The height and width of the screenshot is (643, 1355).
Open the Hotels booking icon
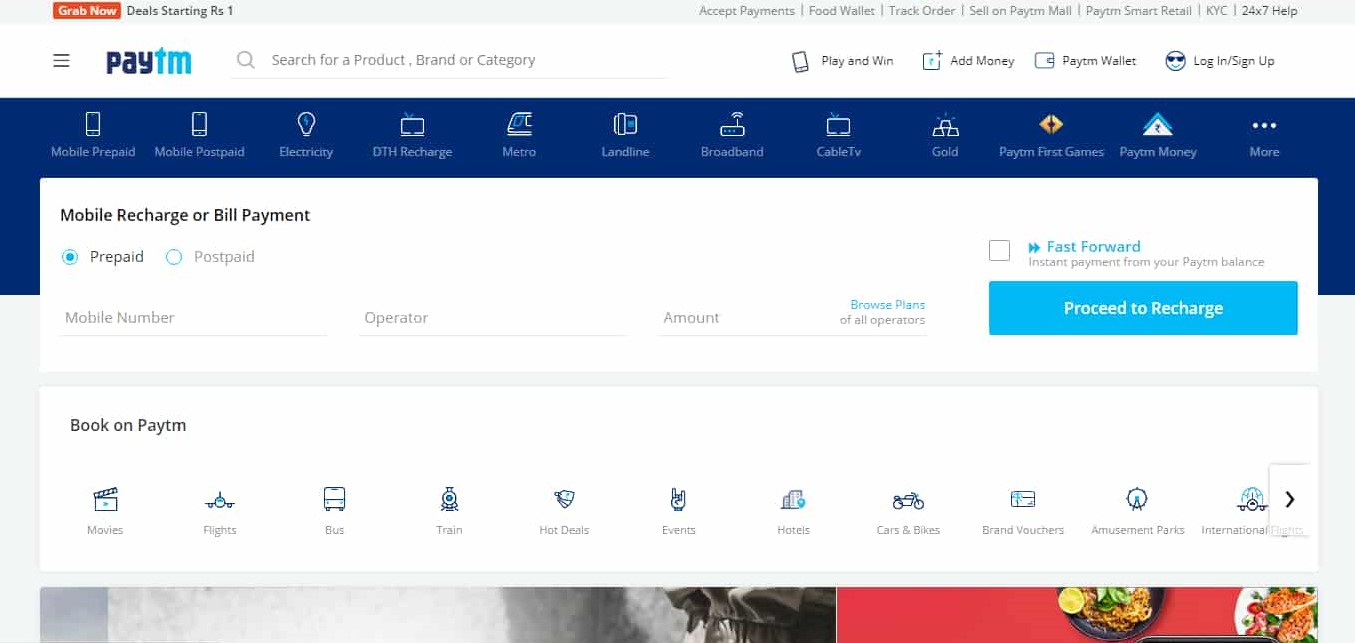click(x=793, y=498)
